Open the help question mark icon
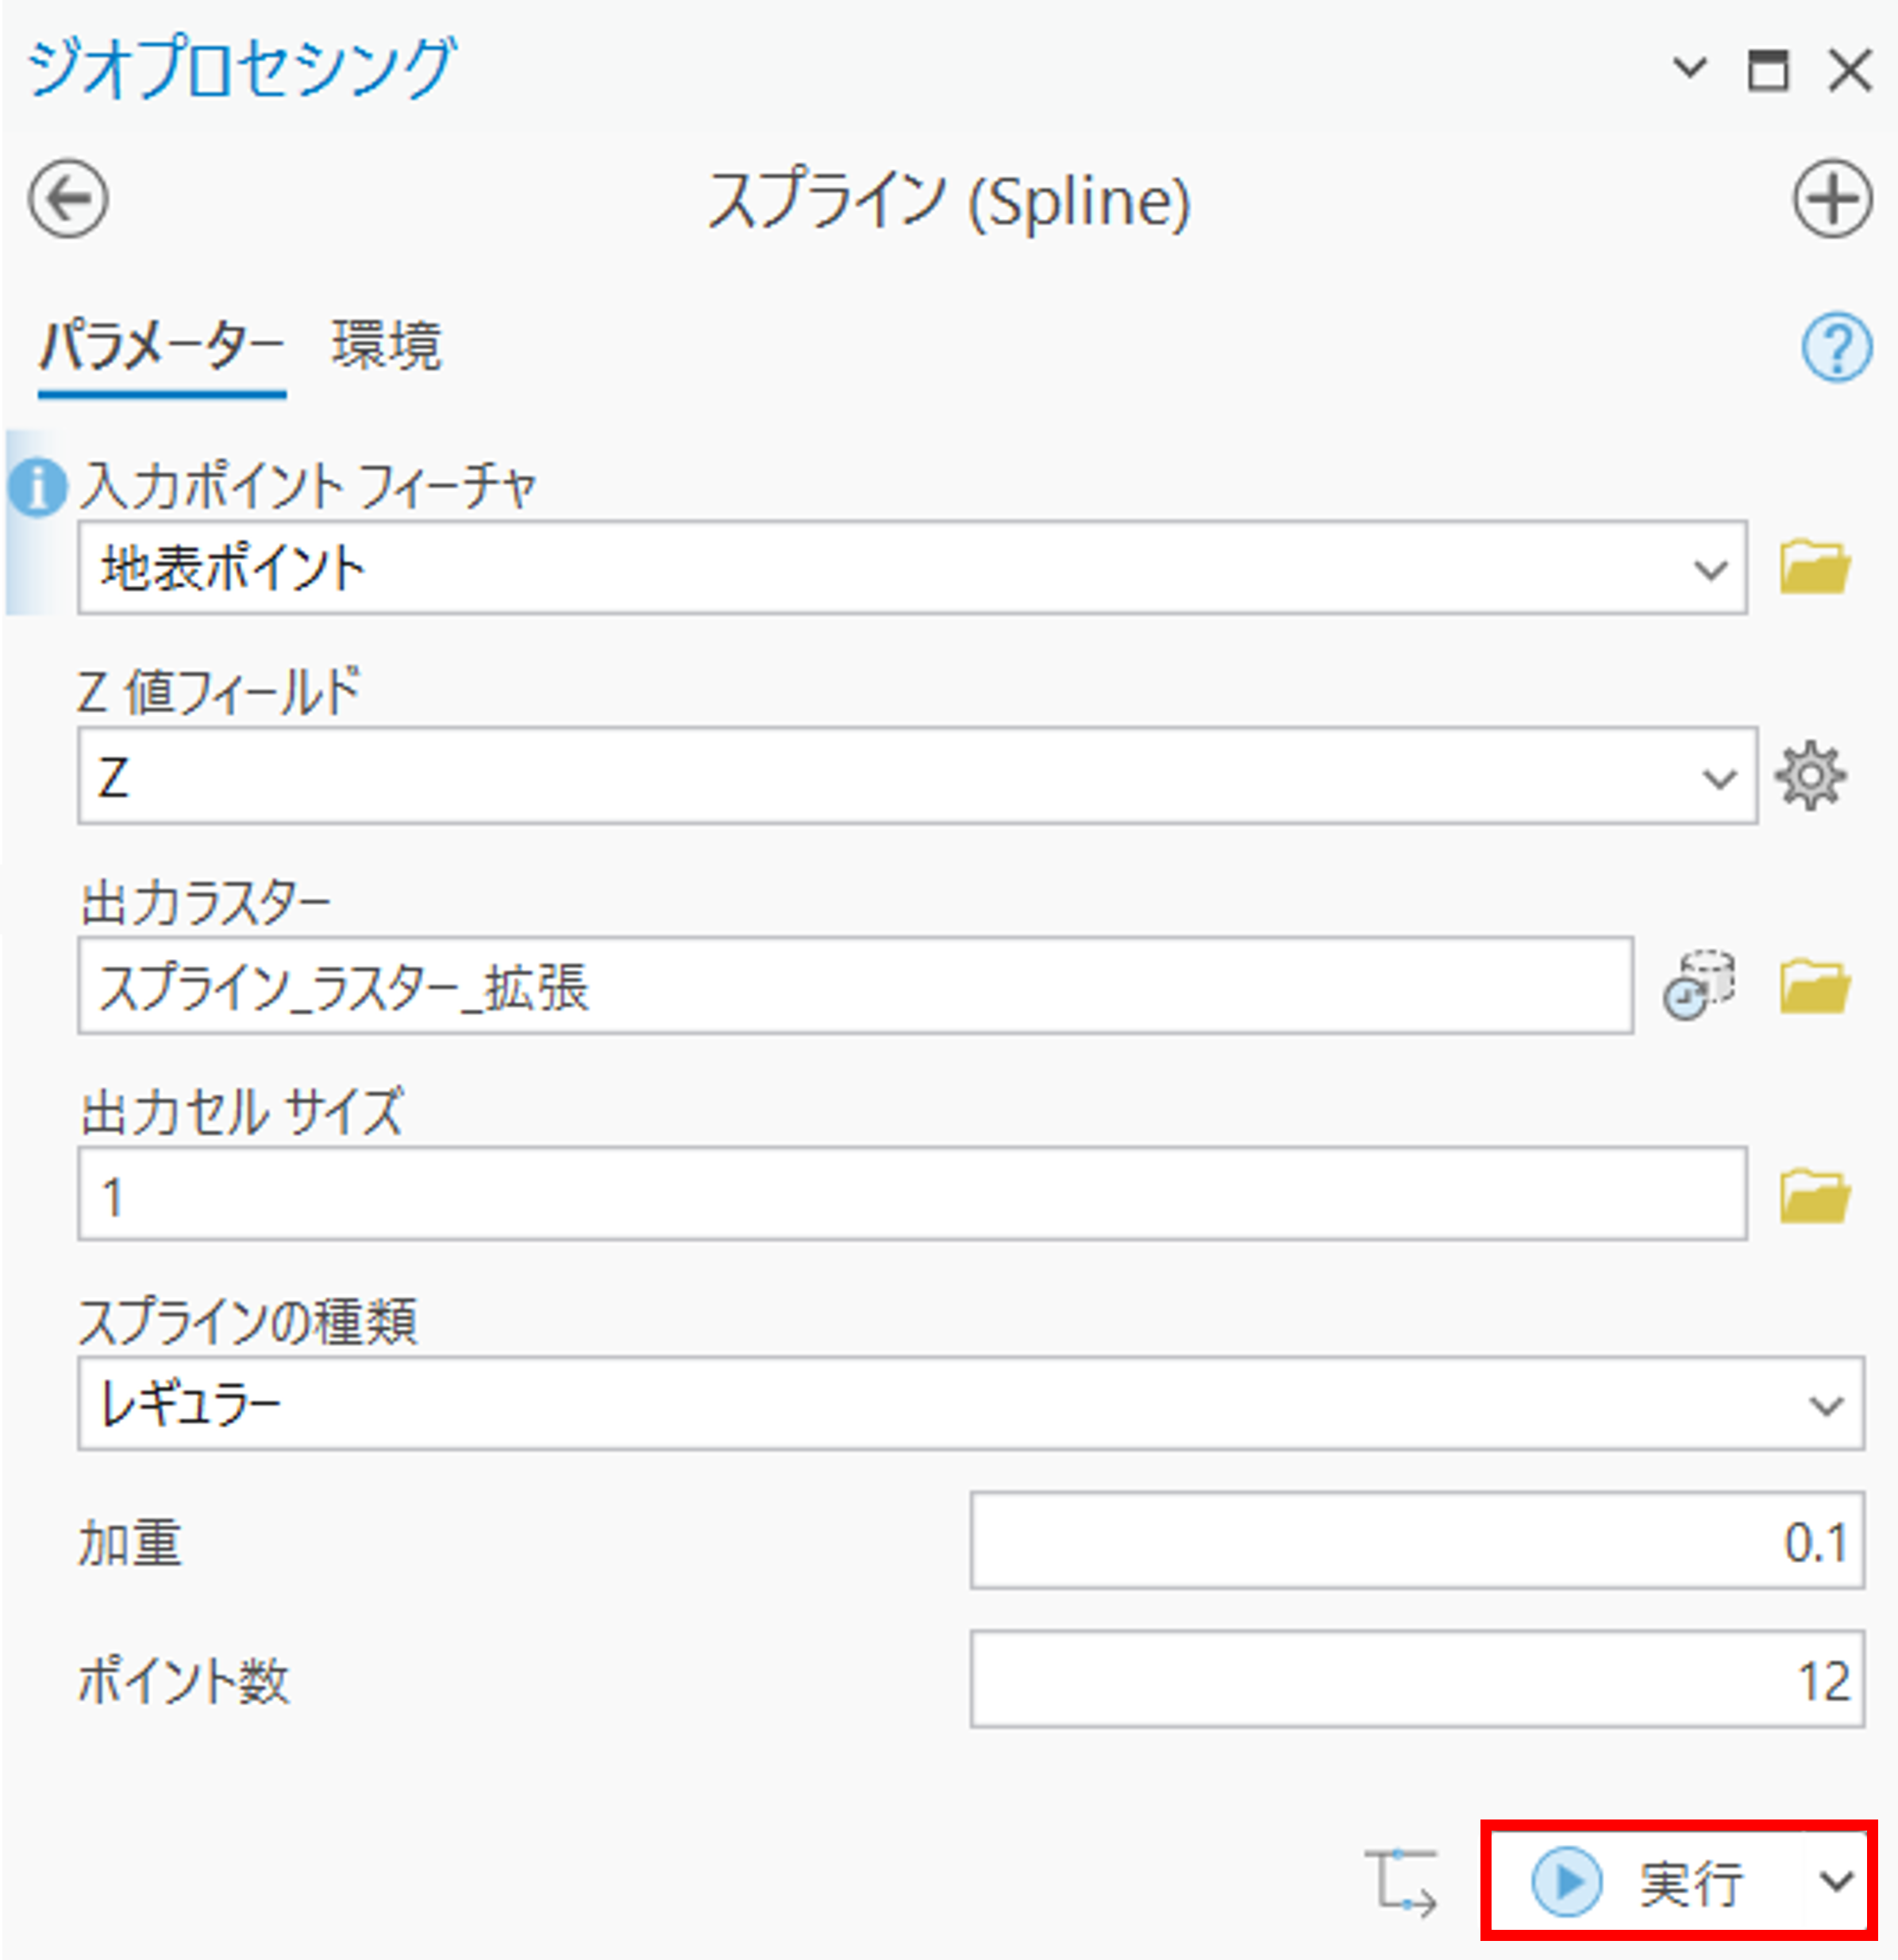The width and height of the screenshot is (1898, 1960). tap(1836, 347)
